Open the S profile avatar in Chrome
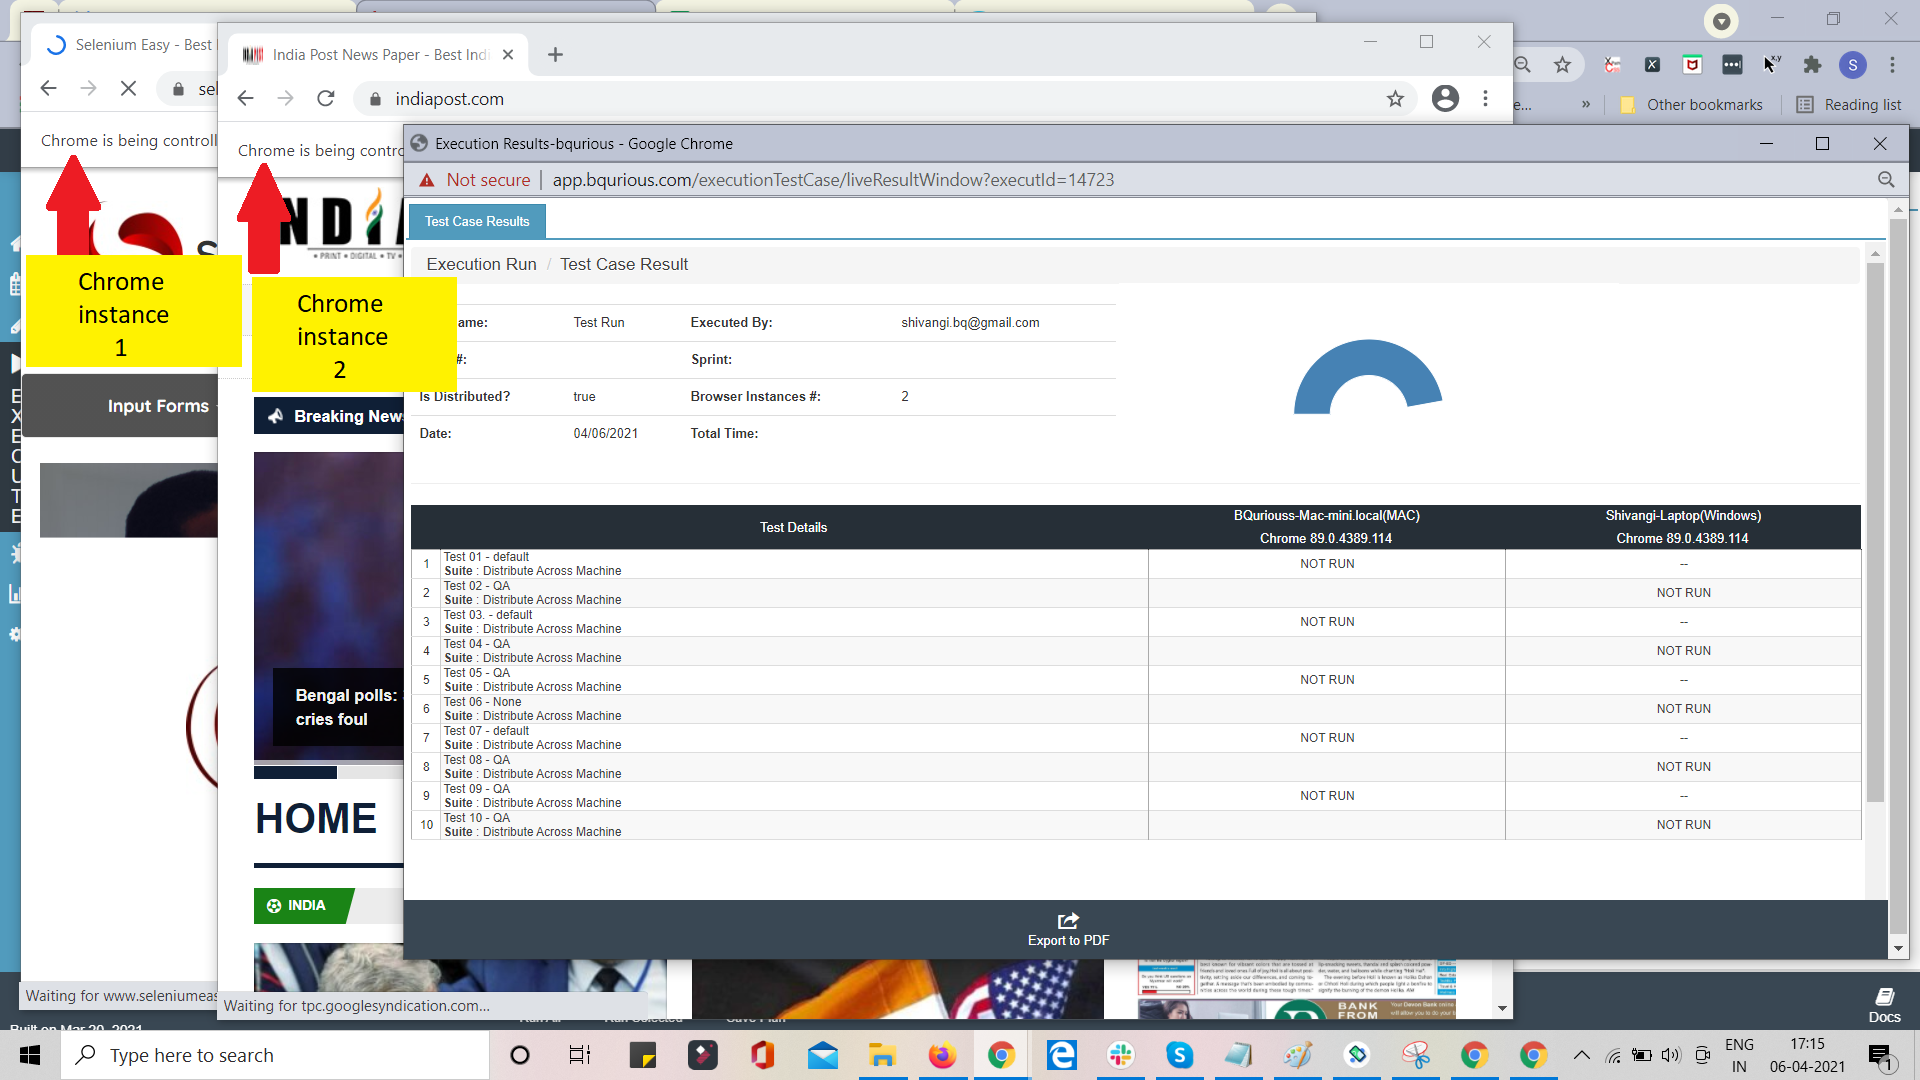The width and height of the screenshot is (1920, 1080). [1853, 65]
